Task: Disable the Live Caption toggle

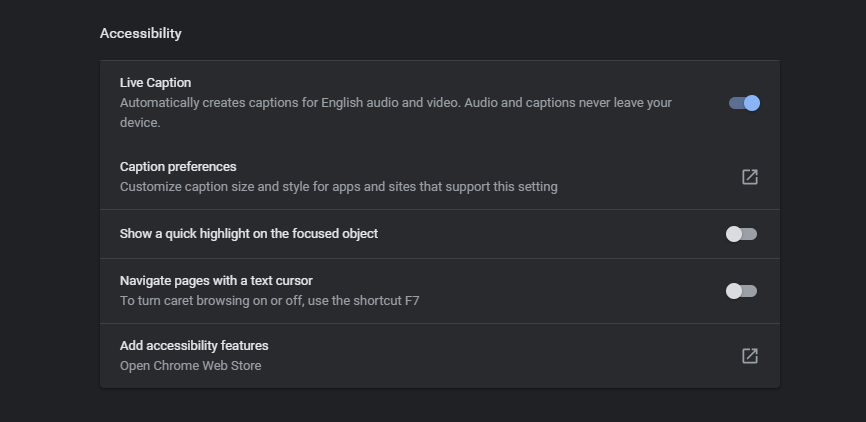Action: pyautogui.click(x=744, y=103)
